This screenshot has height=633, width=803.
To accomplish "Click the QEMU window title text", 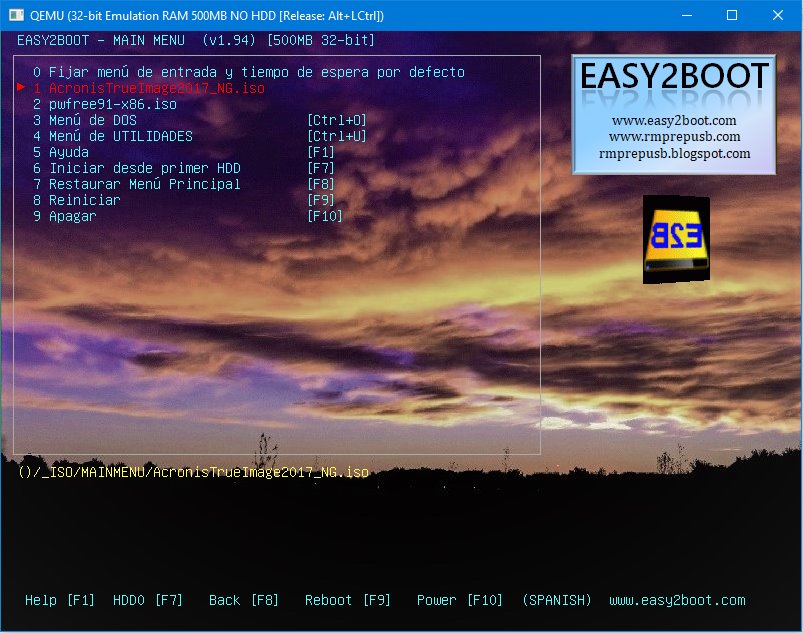I will click(x=207, y=15).
